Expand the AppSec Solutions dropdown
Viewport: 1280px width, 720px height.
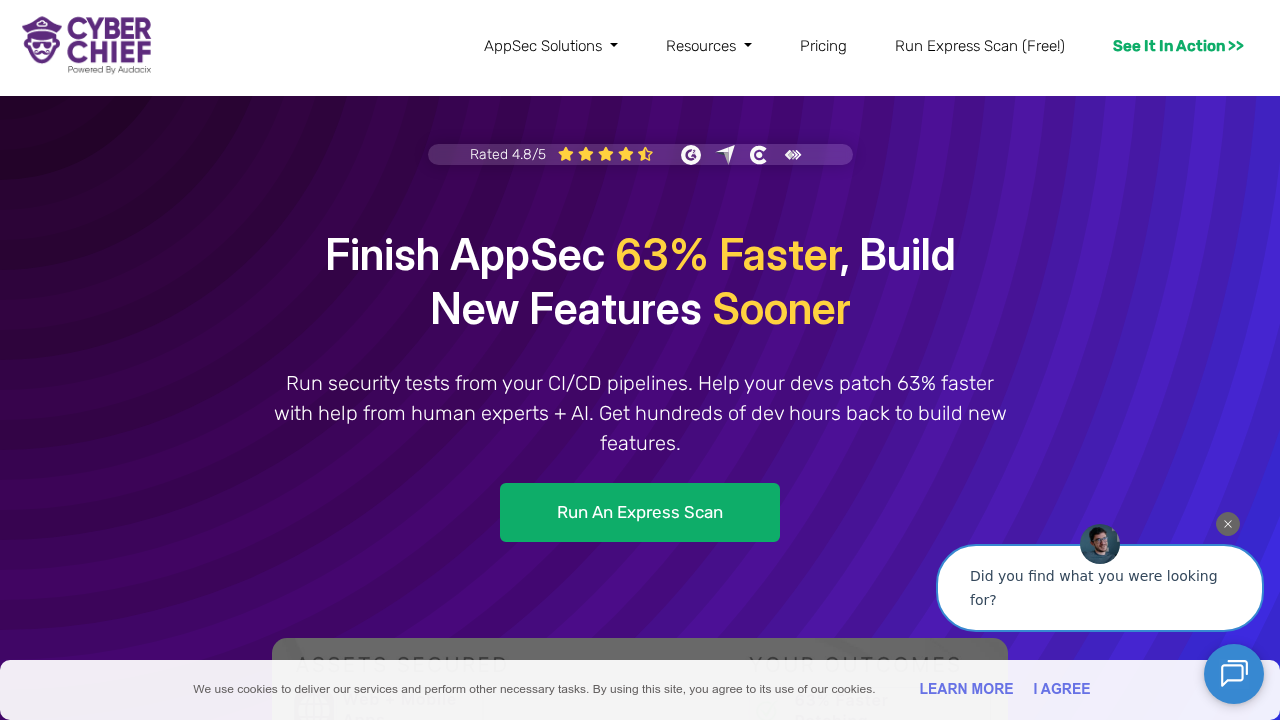(551, 46)
